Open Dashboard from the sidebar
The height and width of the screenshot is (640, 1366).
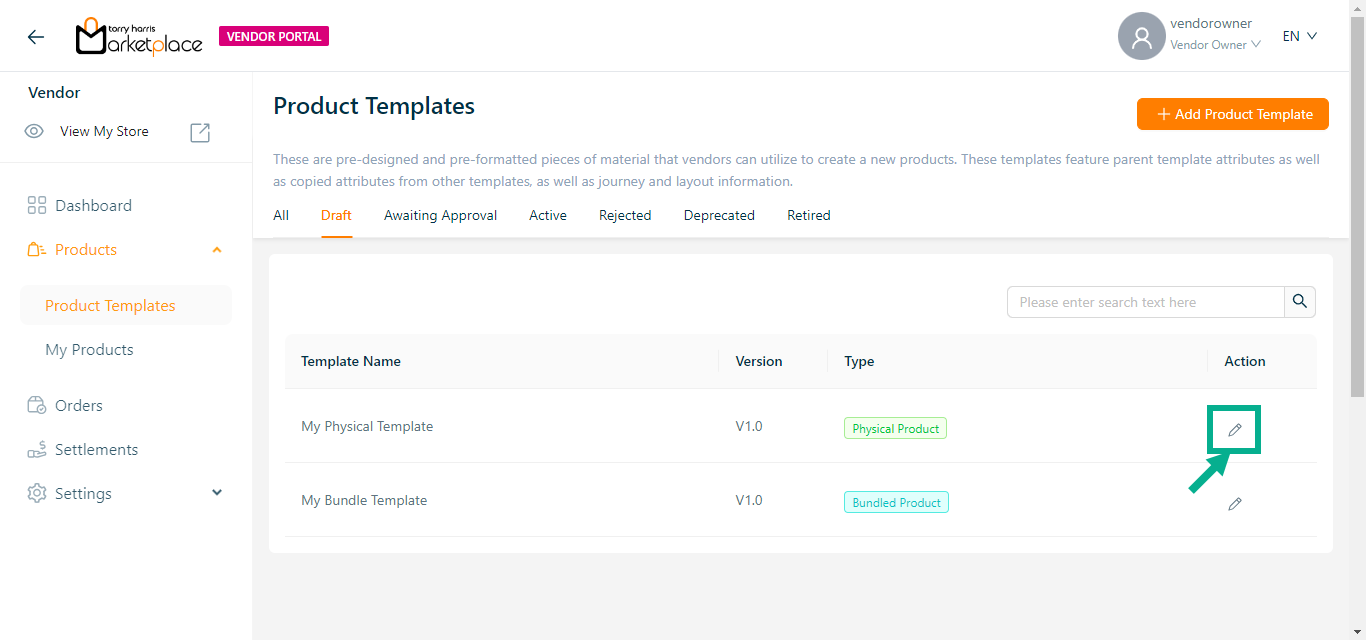93,206
